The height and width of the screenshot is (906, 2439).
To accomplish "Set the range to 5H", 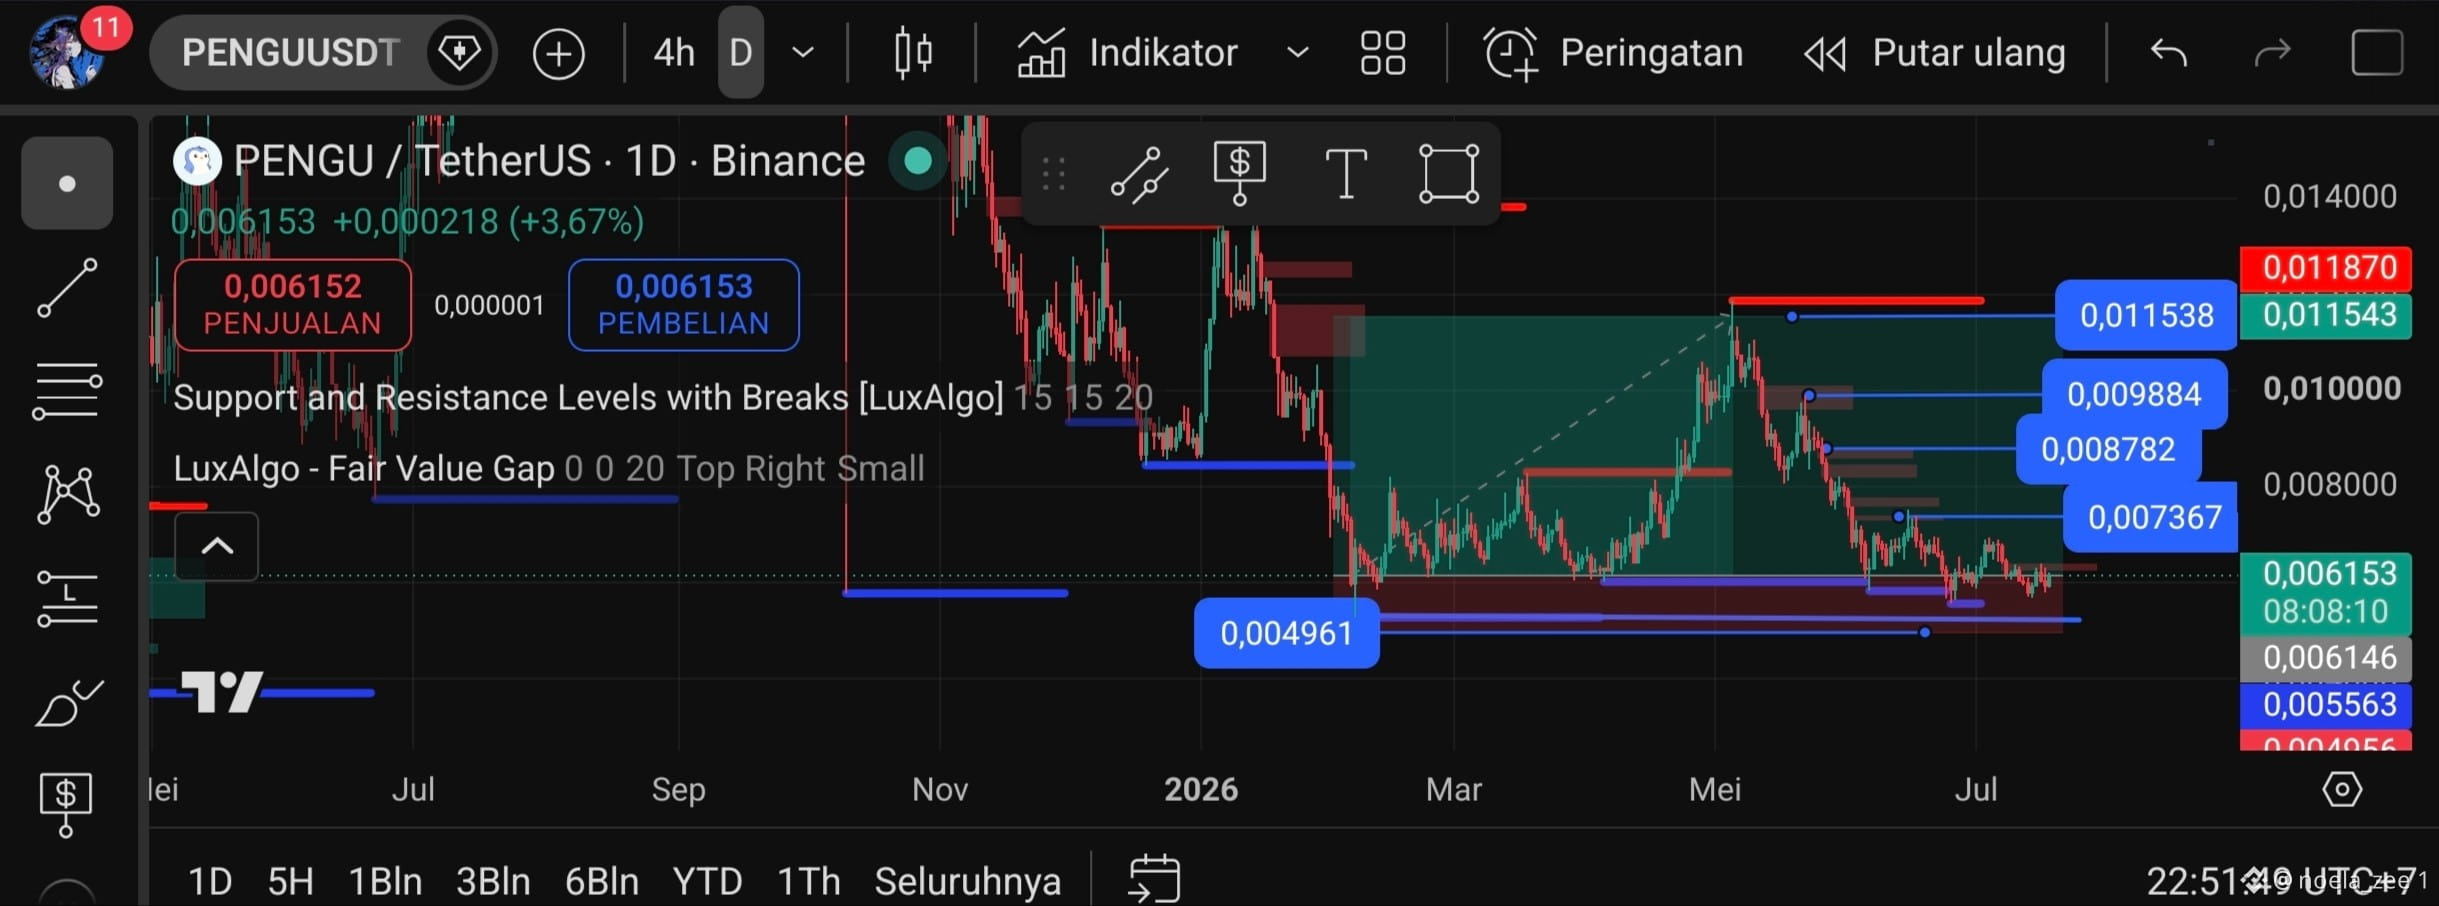I will coord(290,881).
